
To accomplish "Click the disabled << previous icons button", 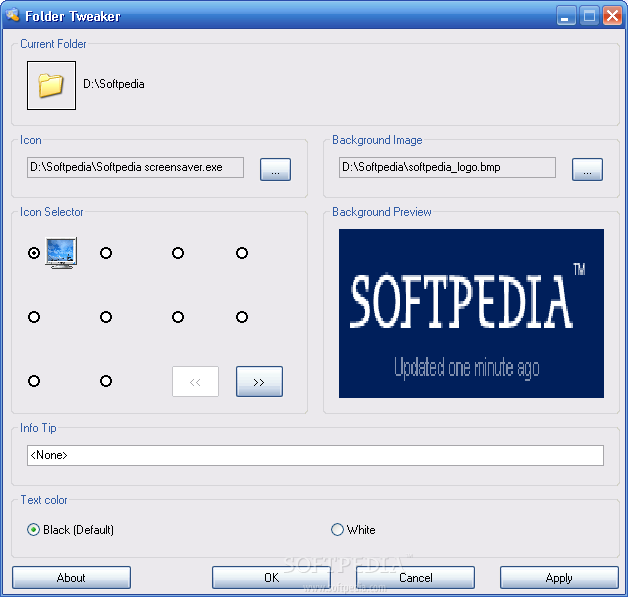I will click(x=195, y=382).
